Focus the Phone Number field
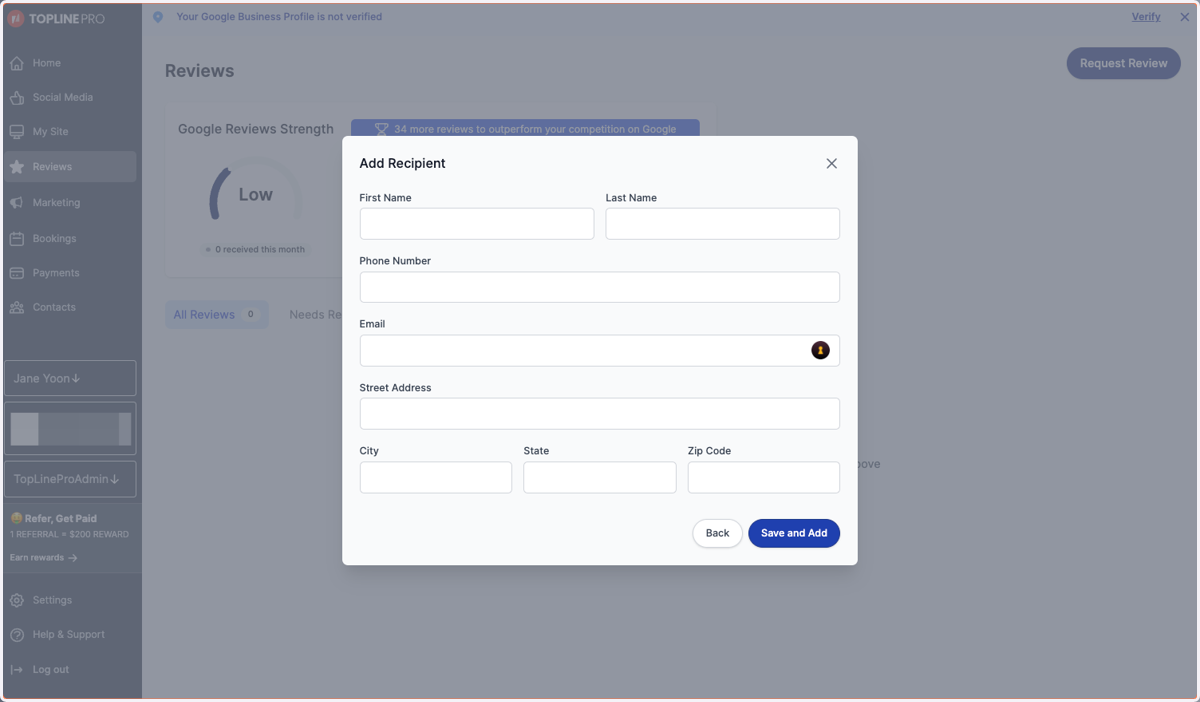 pos(600,287)
